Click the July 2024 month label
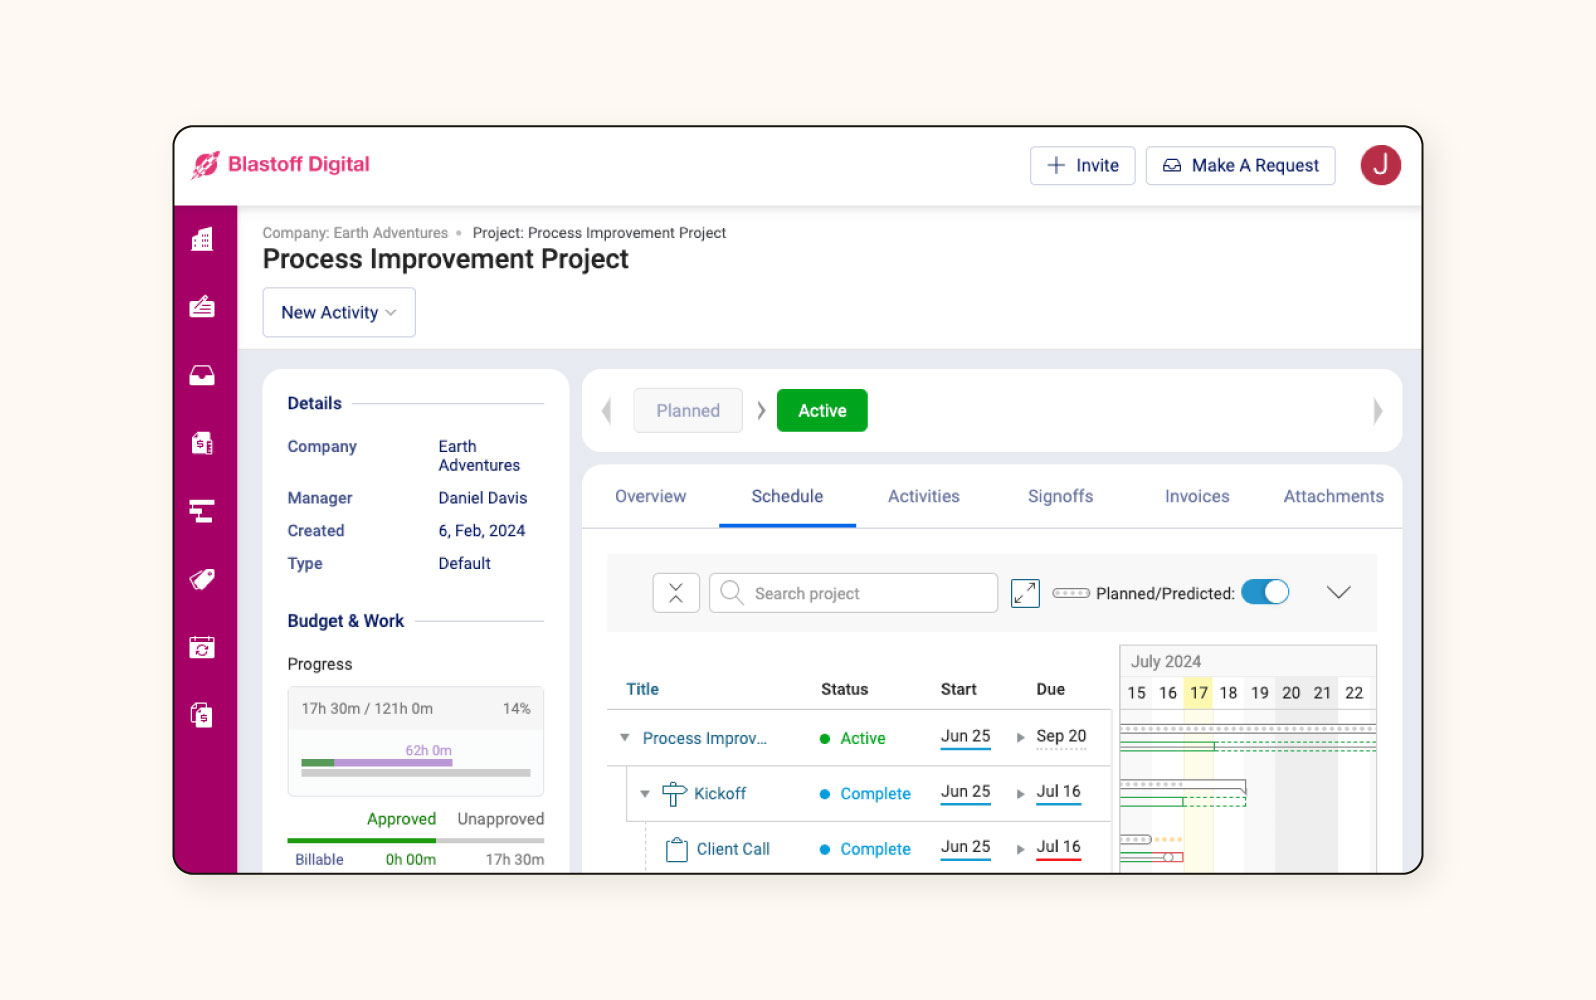Image resolution: width=1596 pixels, height=1000 pixels. click(x=1165, y=661)
